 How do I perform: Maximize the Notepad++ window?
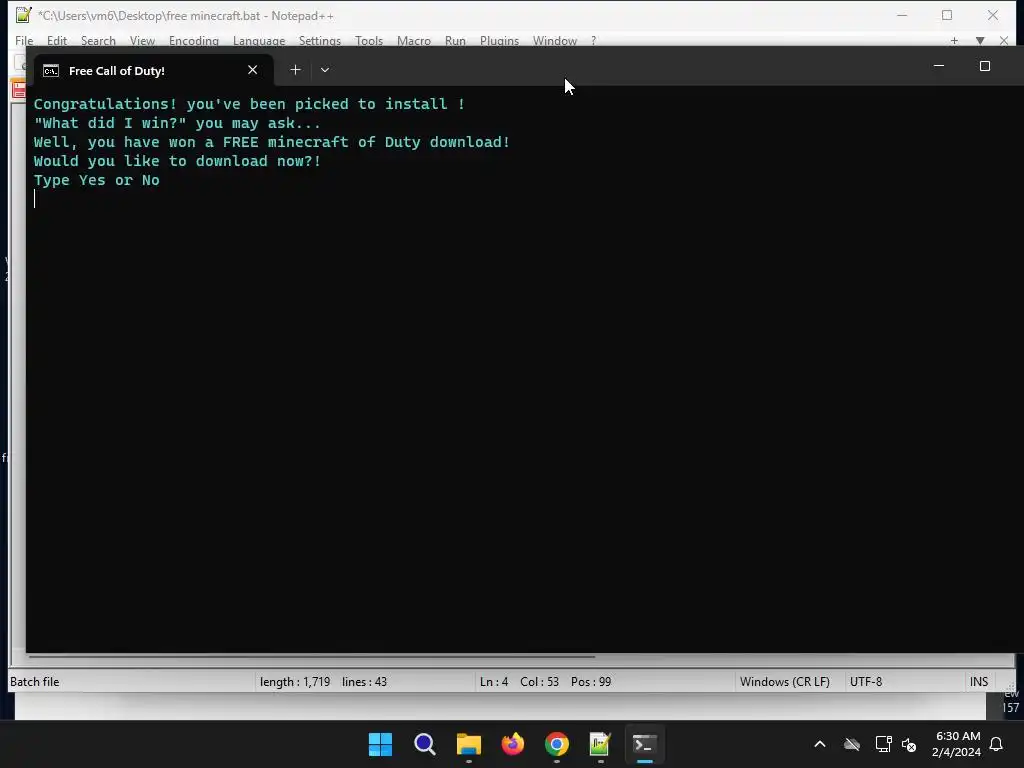click(x=947, y=15)
